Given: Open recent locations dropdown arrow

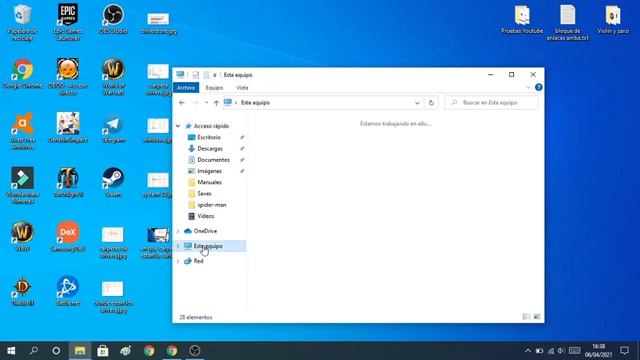Looking at the screenshot, I should pos(207,103).
